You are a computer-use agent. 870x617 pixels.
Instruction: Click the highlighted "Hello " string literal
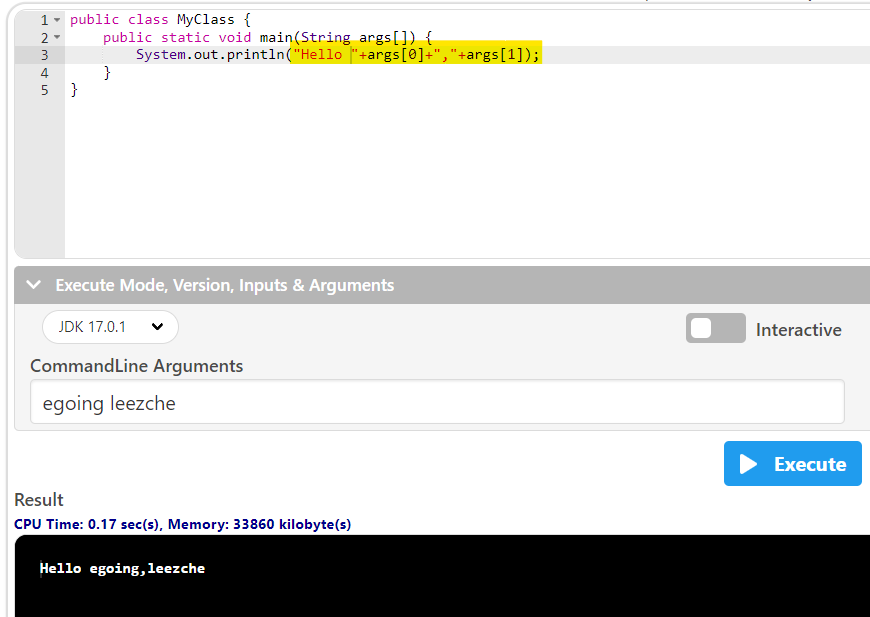click(325, 54)
